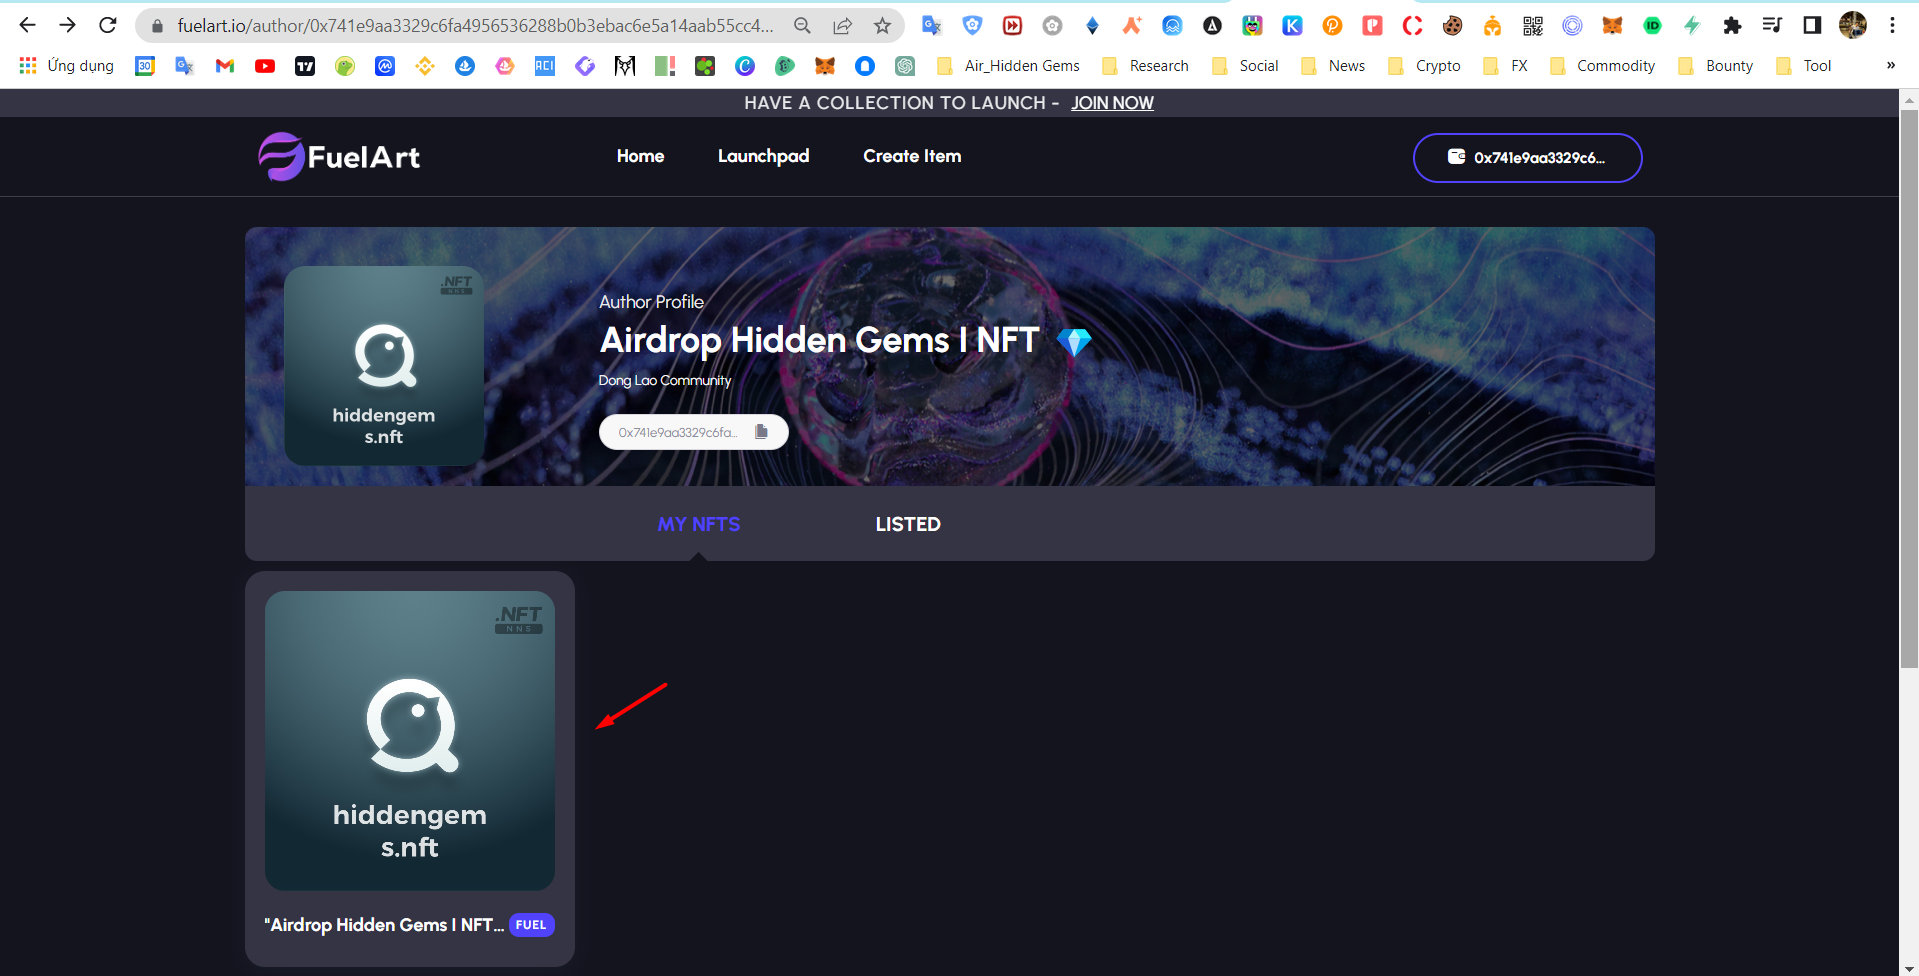The height and width of the screenshot is (976, 1919).
Task: Click the browser back arrow
Action: (27, 25)
